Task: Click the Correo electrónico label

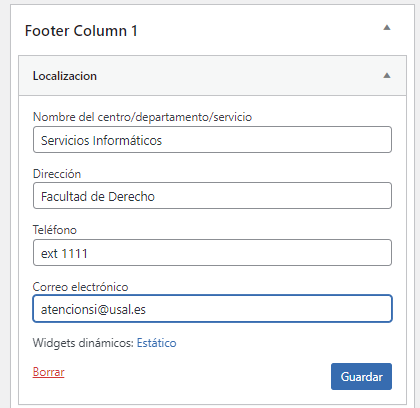Action: (80, 287)
